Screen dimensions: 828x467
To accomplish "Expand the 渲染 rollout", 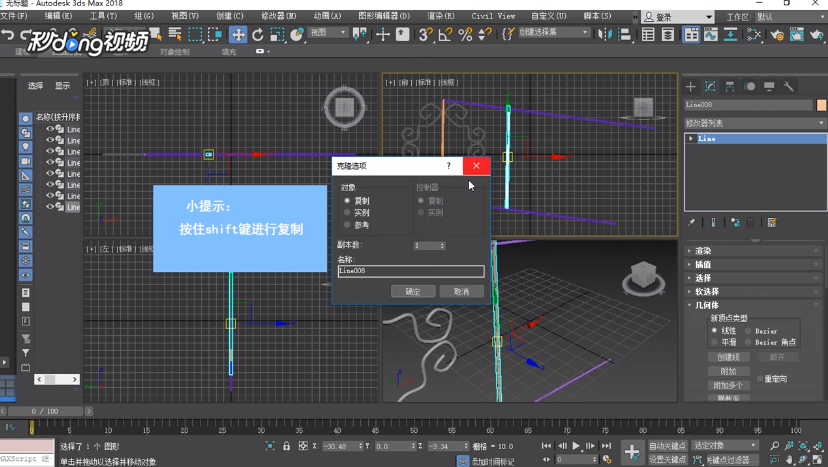I will [x=753, y=251].
